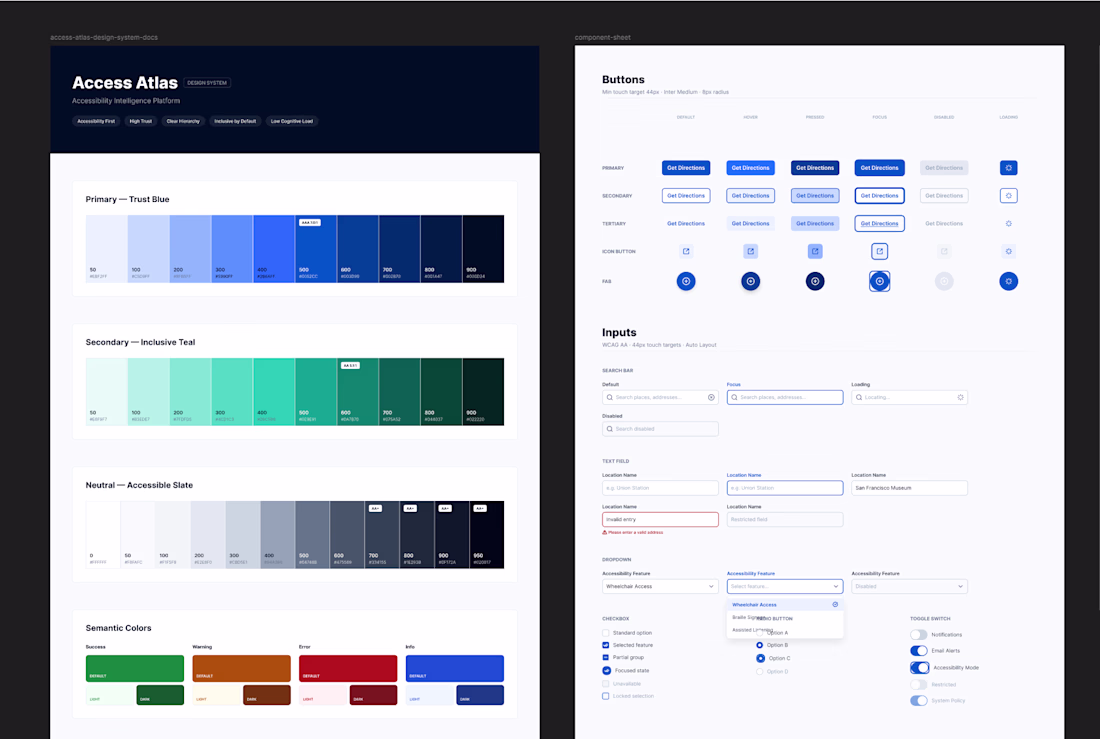
Task: Toggle the Focused state checkbox
Action: (x=606, y=670)
